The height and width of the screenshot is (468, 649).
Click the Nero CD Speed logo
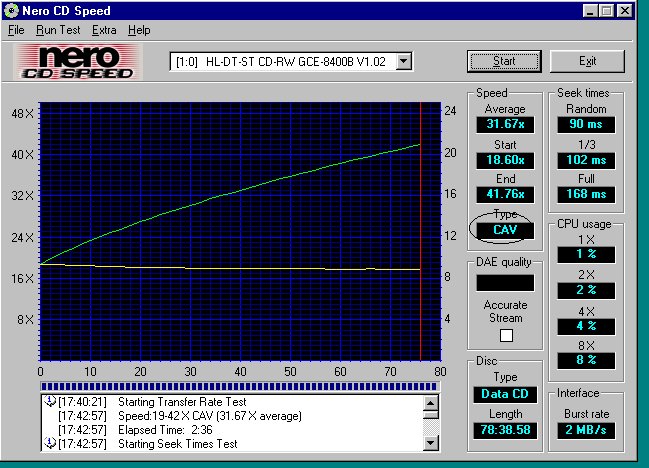[78, 62]
